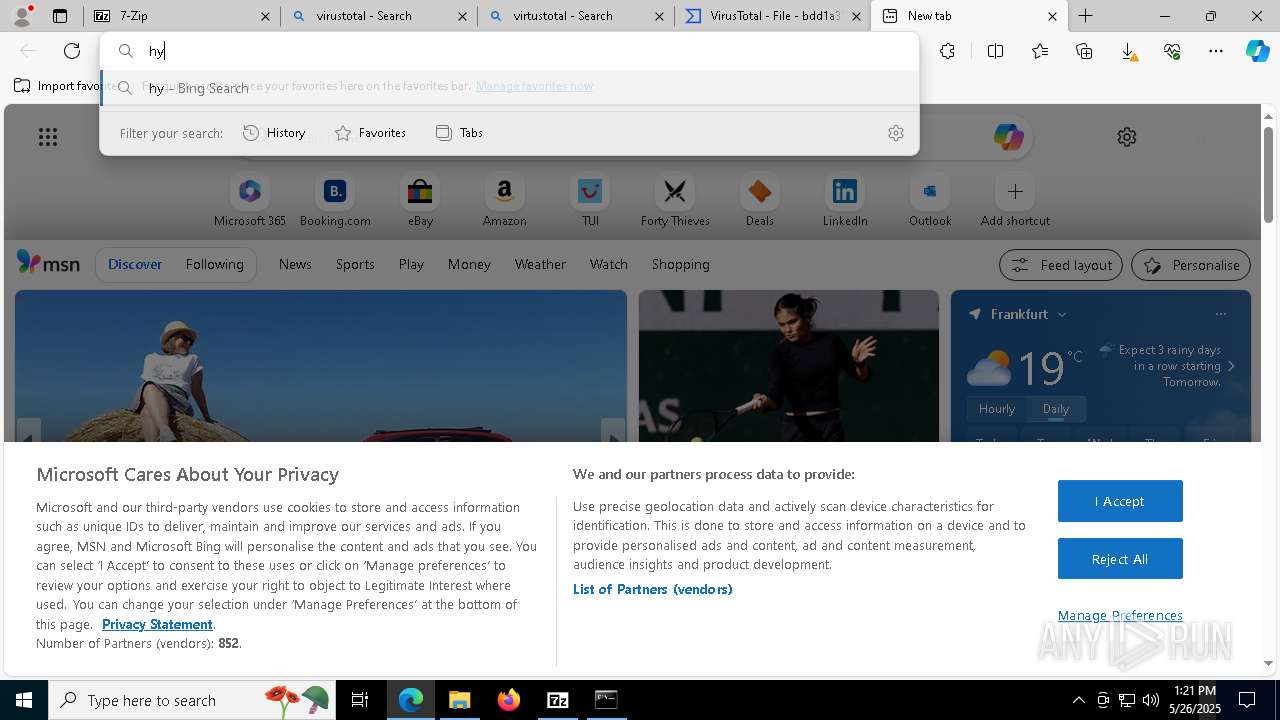Screen dimensions: 1280x720
Task: Click Reject All cookies button
Action: 1120,559
